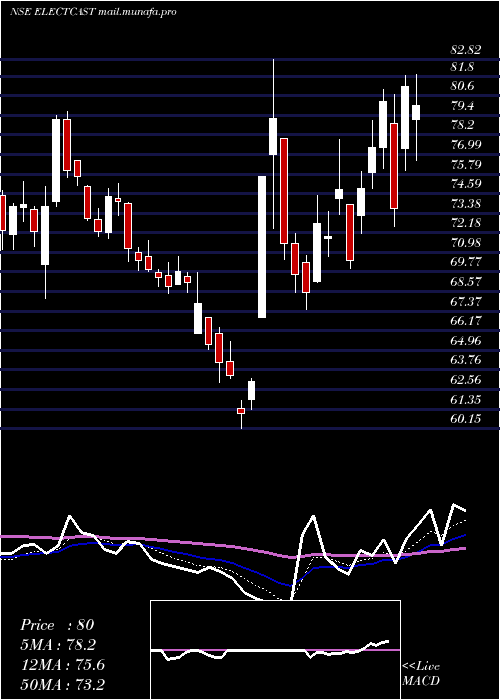
Task: Click the <<Live MACD label
Action: (421, 674)
